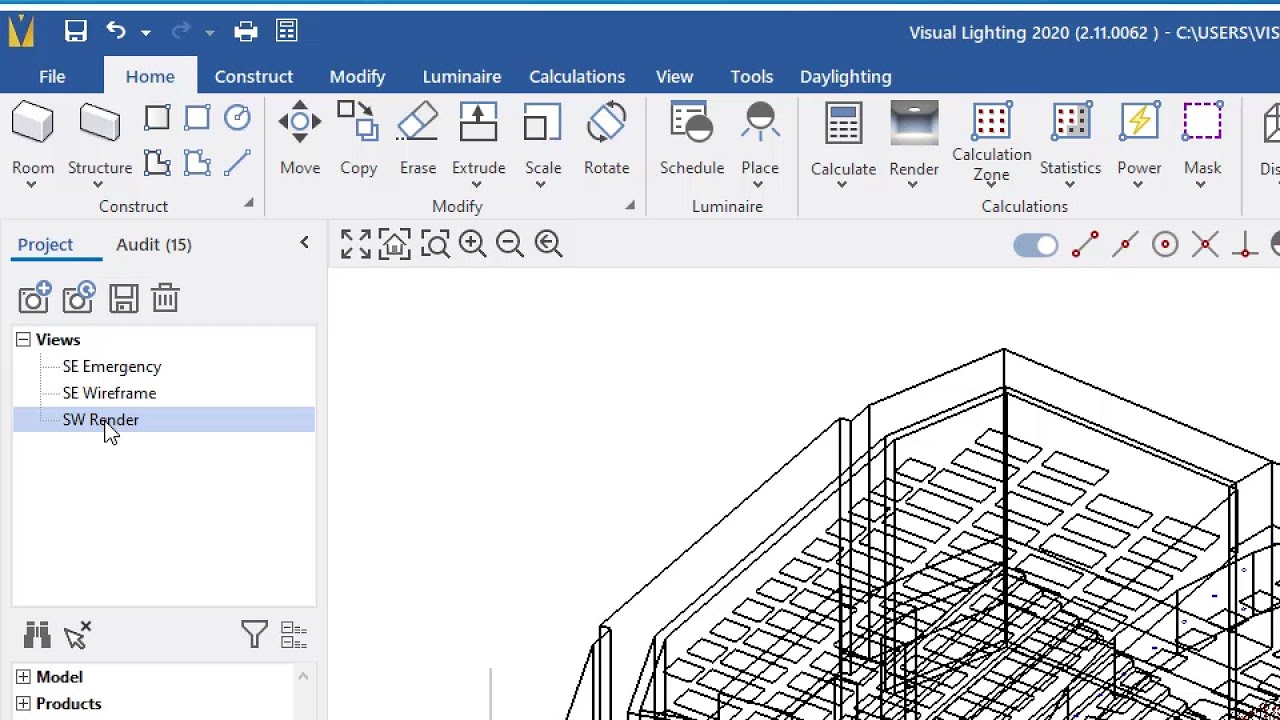Click the add new view camera icon
Screen dimensions: 1280x720
35,297
